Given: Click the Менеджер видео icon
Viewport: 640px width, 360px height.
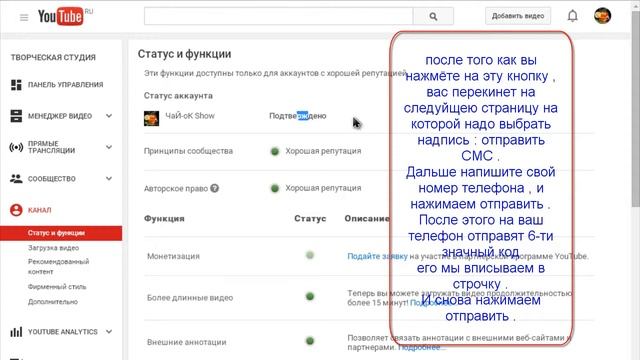Looking at the screenshot, I should pyautogui.click(x=16, y=116).
